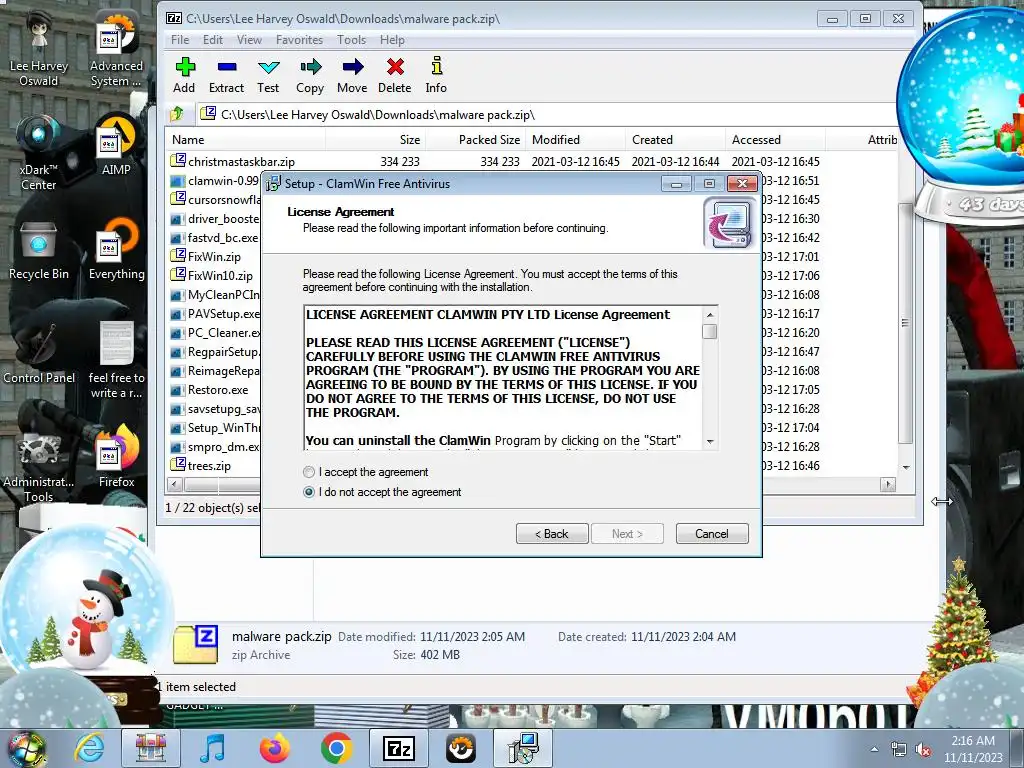1024x768 pixels.
Task: Select christmastaskbar.zip in the file list
Action: [x=234, y=161]
